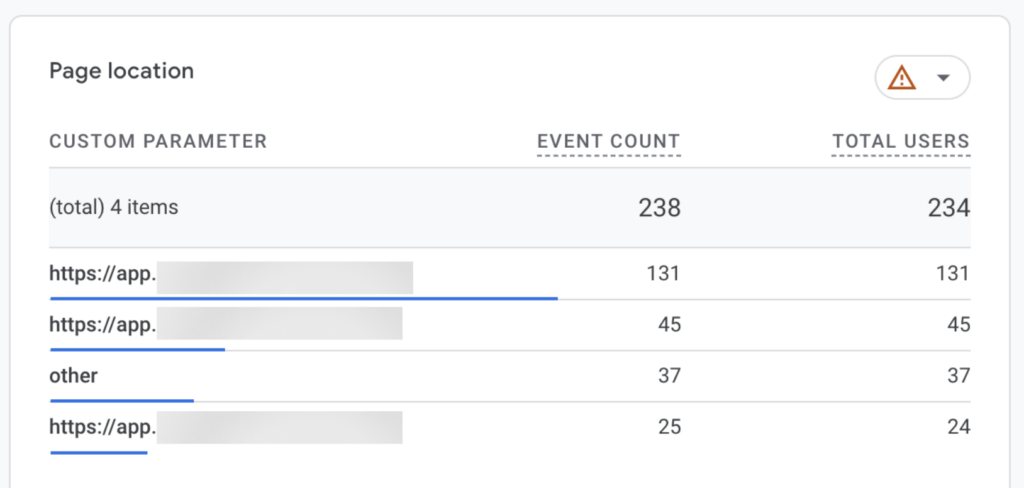Click the orange warning triangle icon
This screenshot has width=1024, height=488.
[903, 78]
